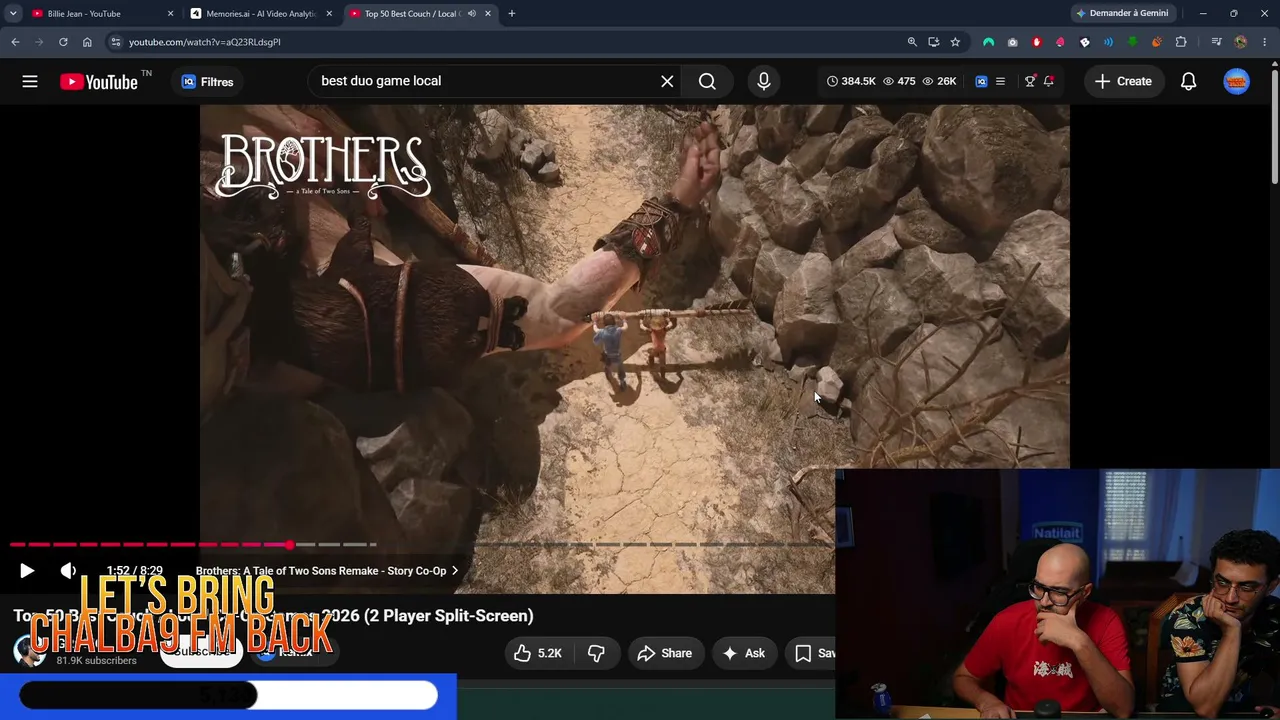Clear the search query with the X
The image size is (1280, 720).
click(x=667, y=81)
